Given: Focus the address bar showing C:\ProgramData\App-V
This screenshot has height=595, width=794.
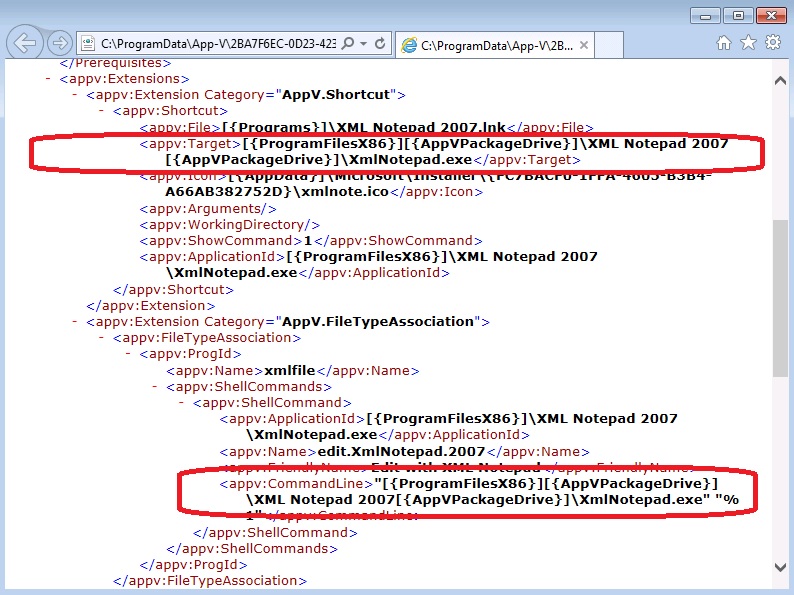Looking at the screenshot, I should click(218, 44).
